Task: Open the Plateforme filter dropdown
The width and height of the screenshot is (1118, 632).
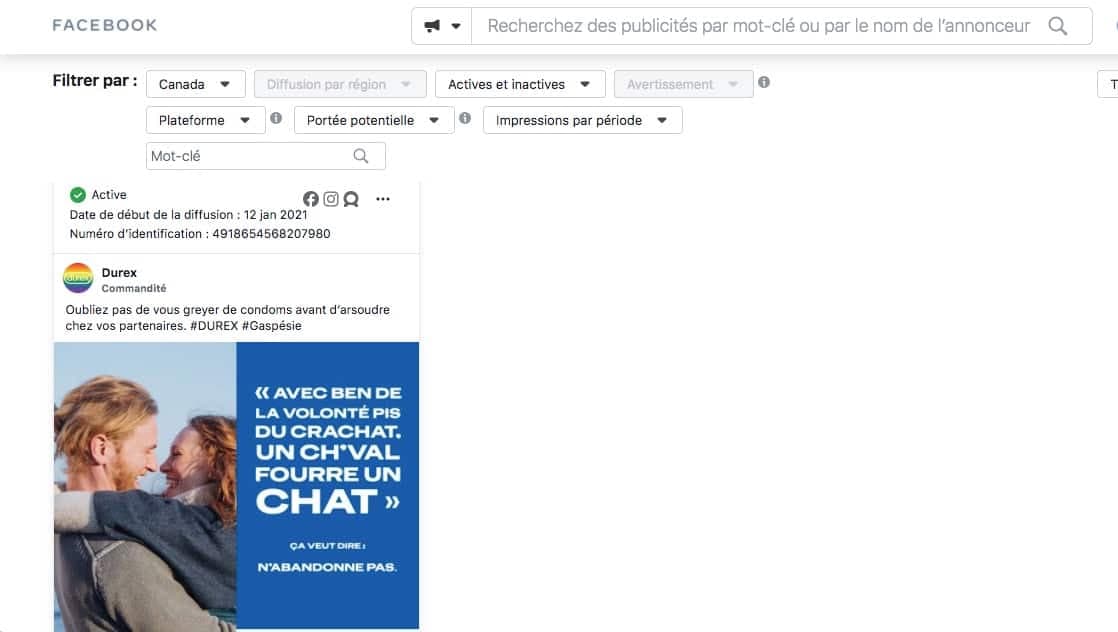Action: [x=205, y=120]
